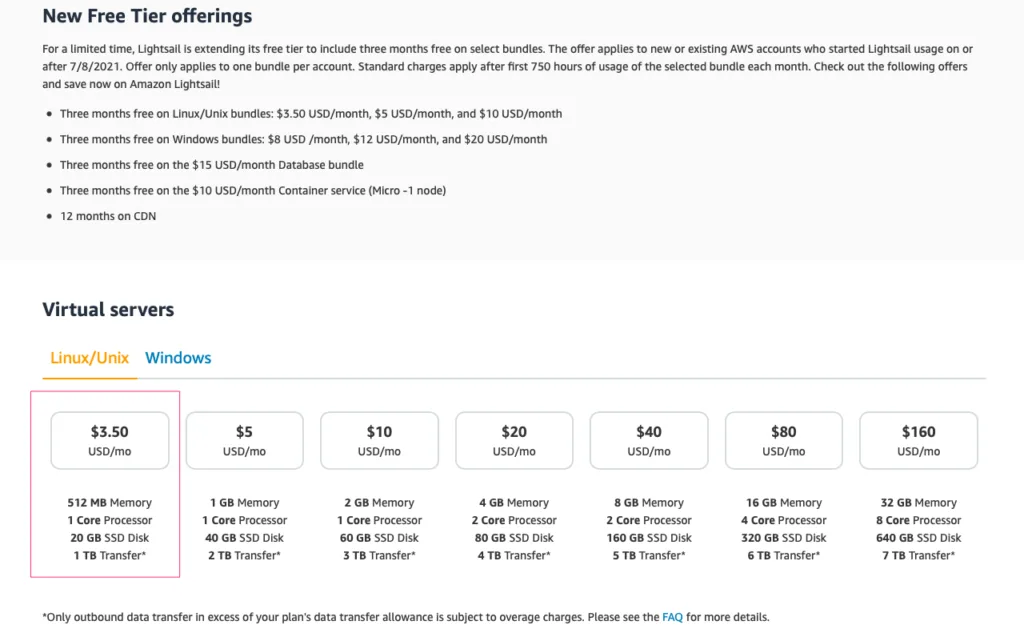
Task: Click the 32 GB Memory spec text
Action: [x=918, y=503]
